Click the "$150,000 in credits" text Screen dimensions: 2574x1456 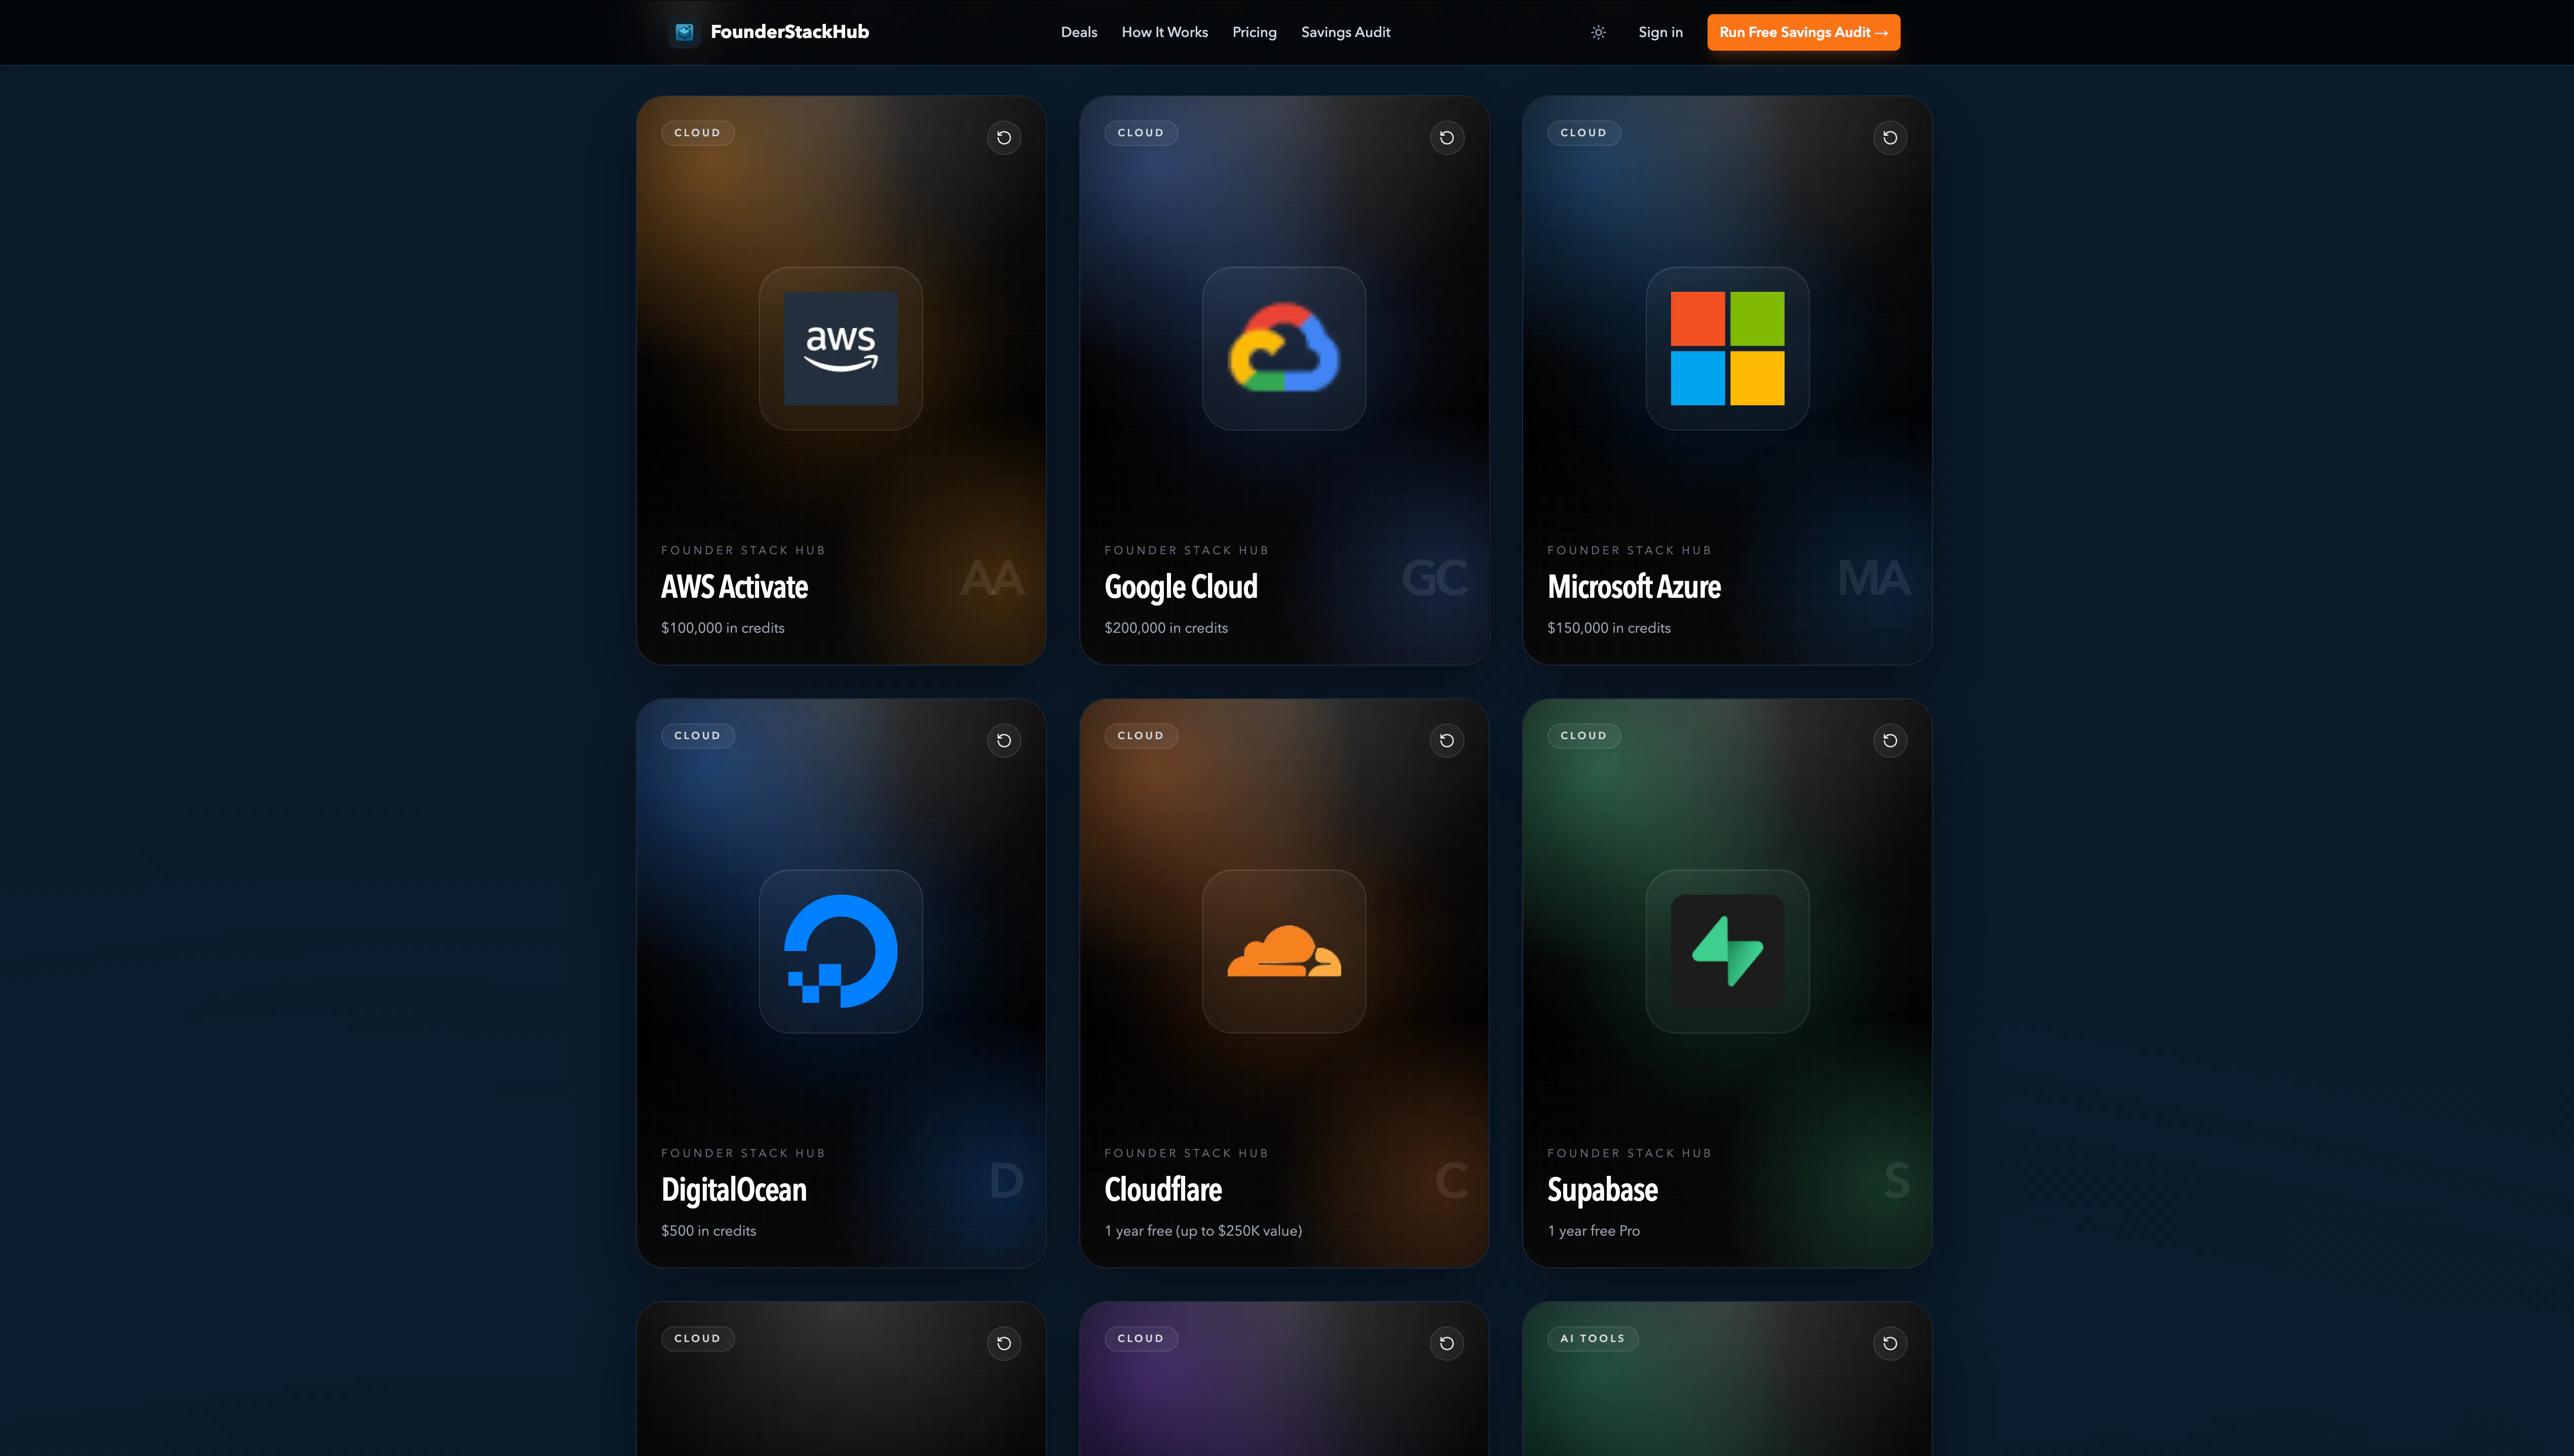point(1608,628)
